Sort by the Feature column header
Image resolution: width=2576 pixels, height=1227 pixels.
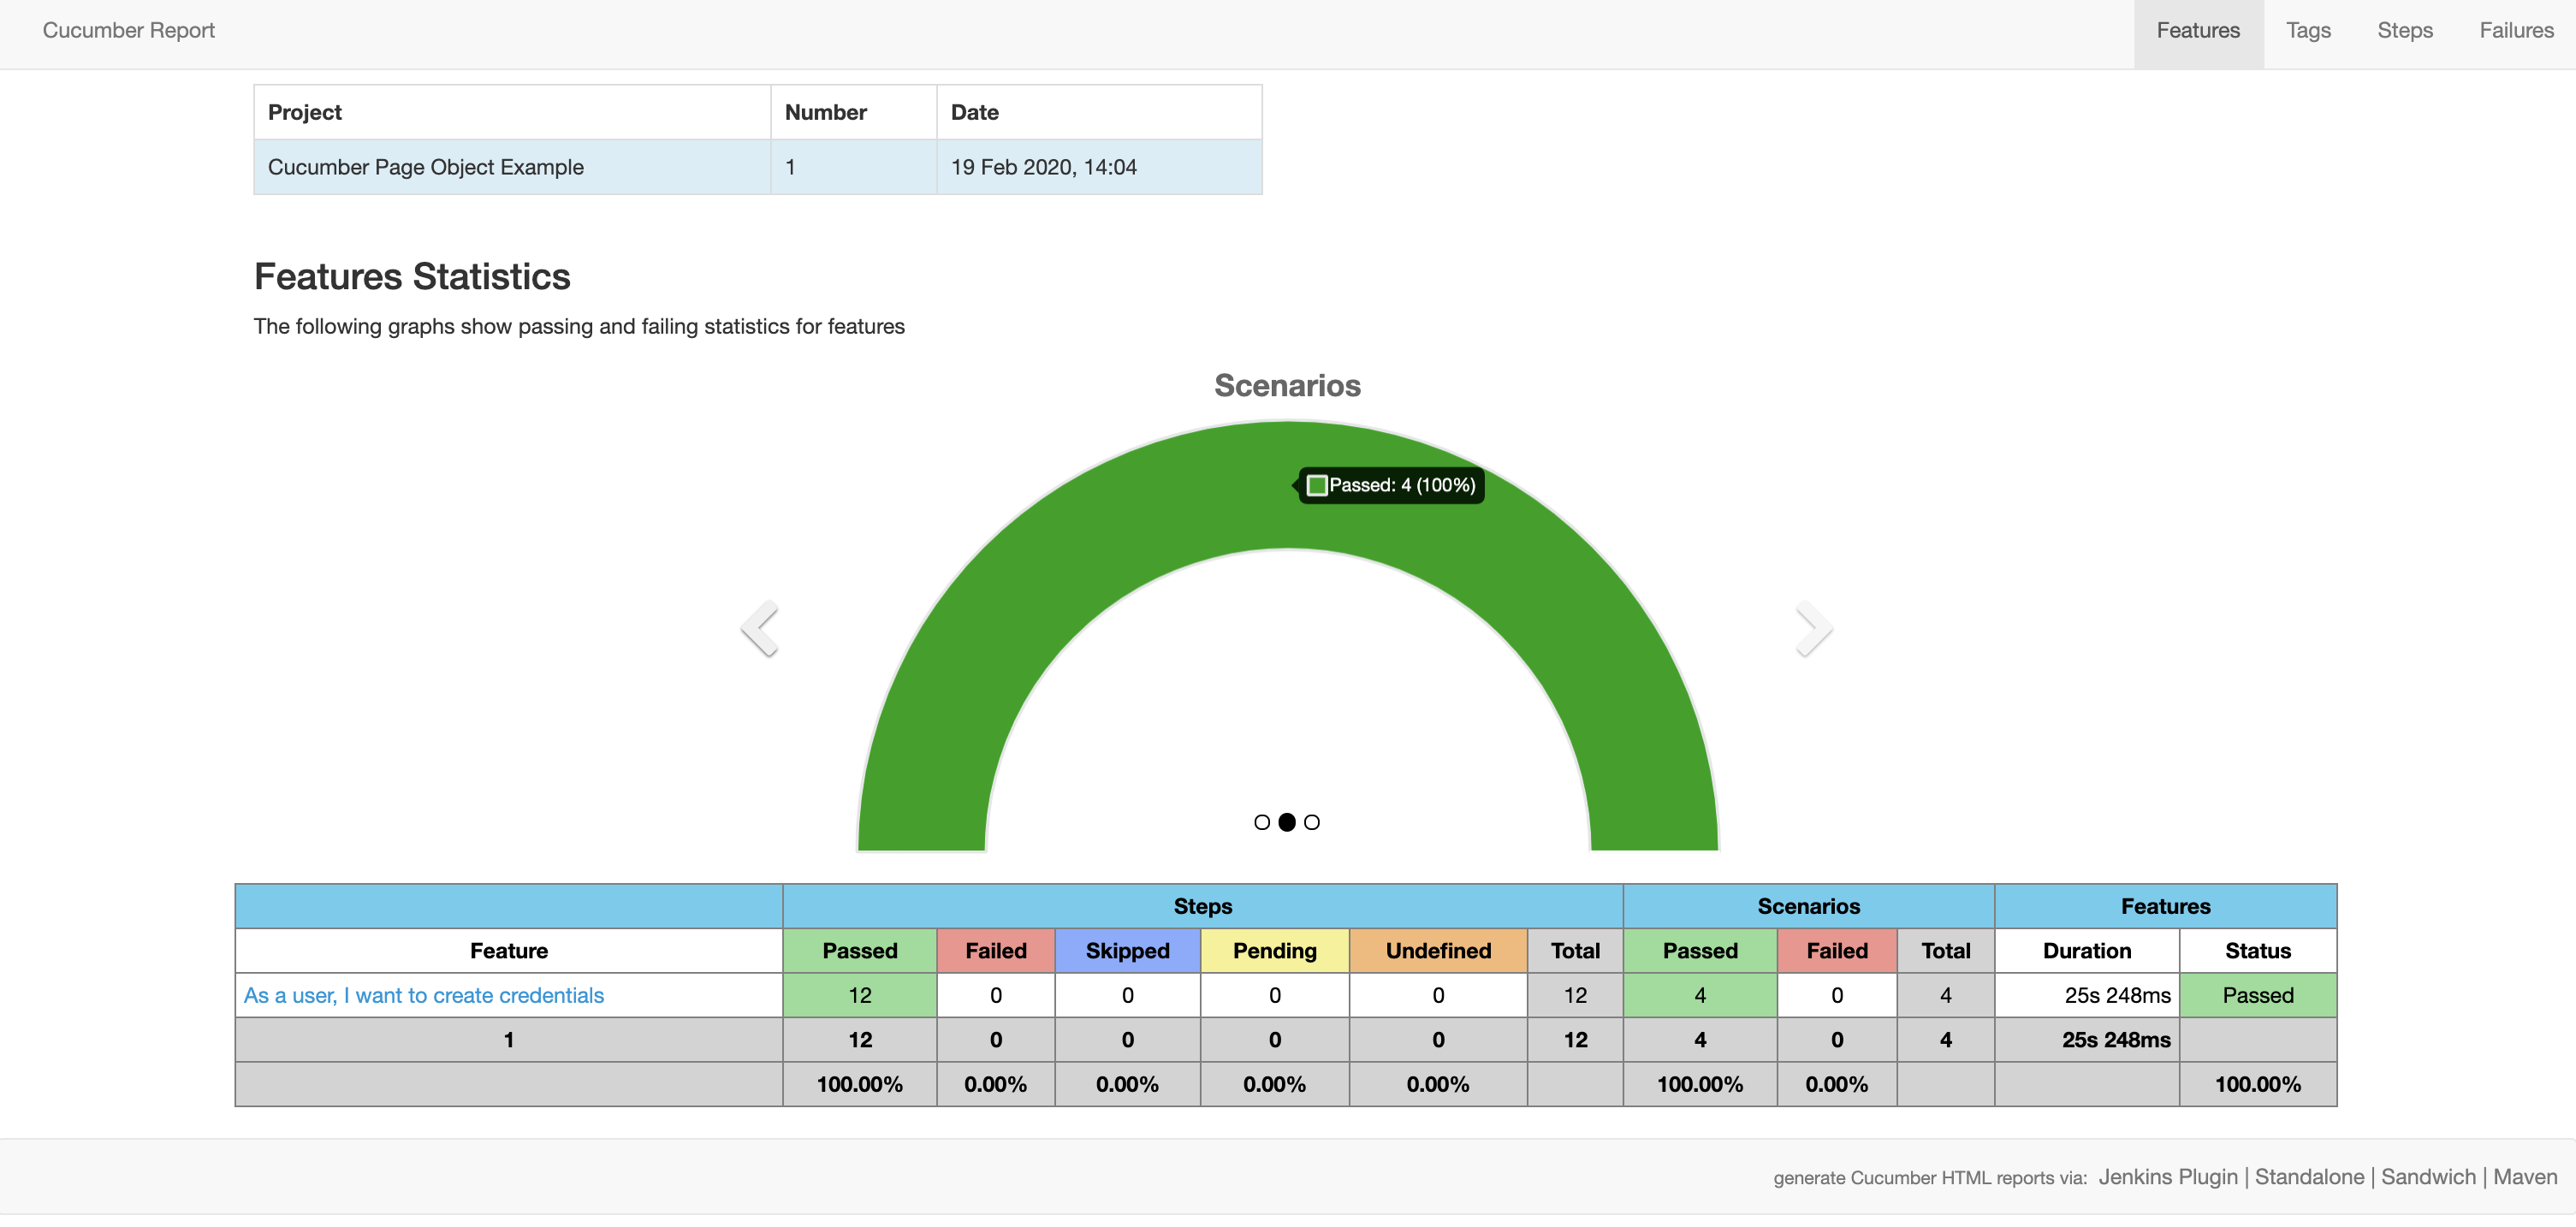pyautogui.click(x=508, y=951)
